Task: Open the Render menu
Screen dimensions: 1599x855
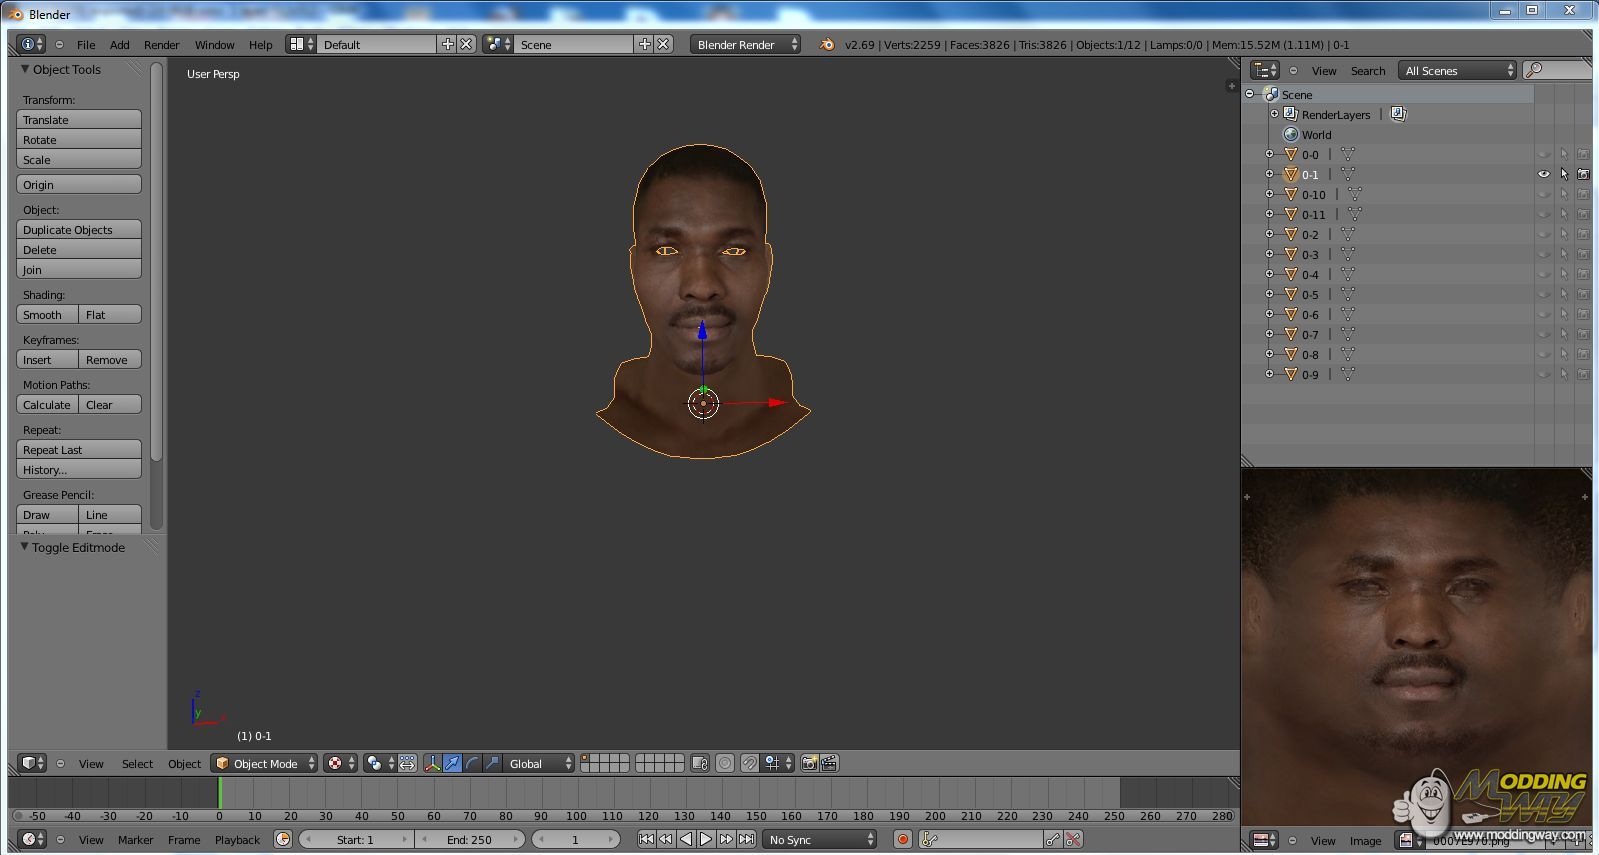Action: click(161, 45)
